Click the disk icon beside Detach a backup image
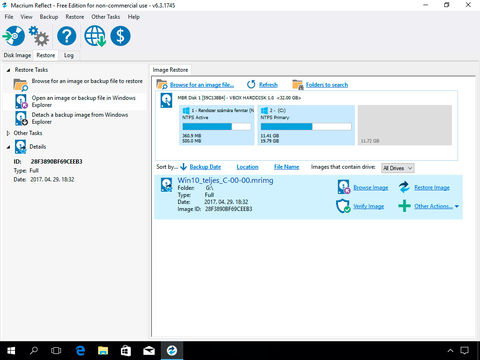 pyautogui.click(x=21, y=118)
